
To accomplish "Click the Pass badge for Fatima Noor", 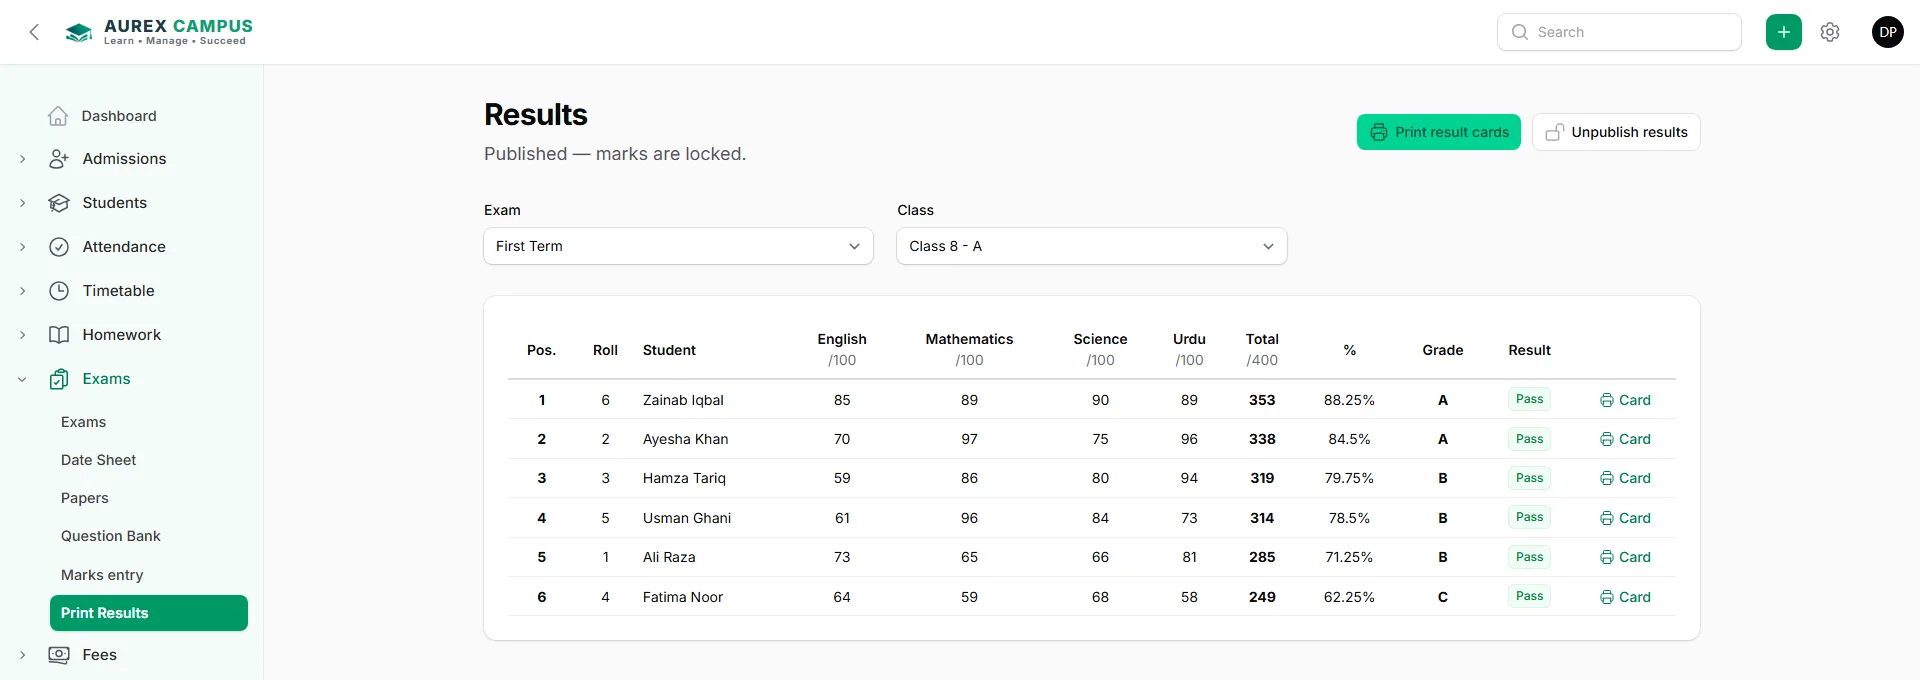I will (1529, 596).
